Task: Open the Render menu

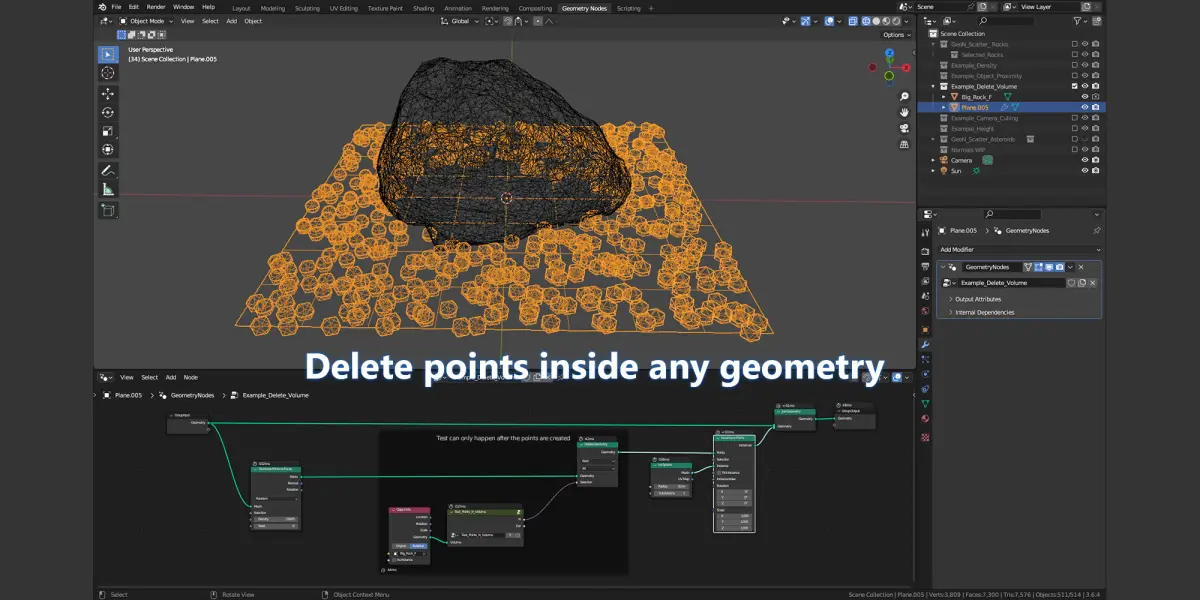Action: coord(156,7)
